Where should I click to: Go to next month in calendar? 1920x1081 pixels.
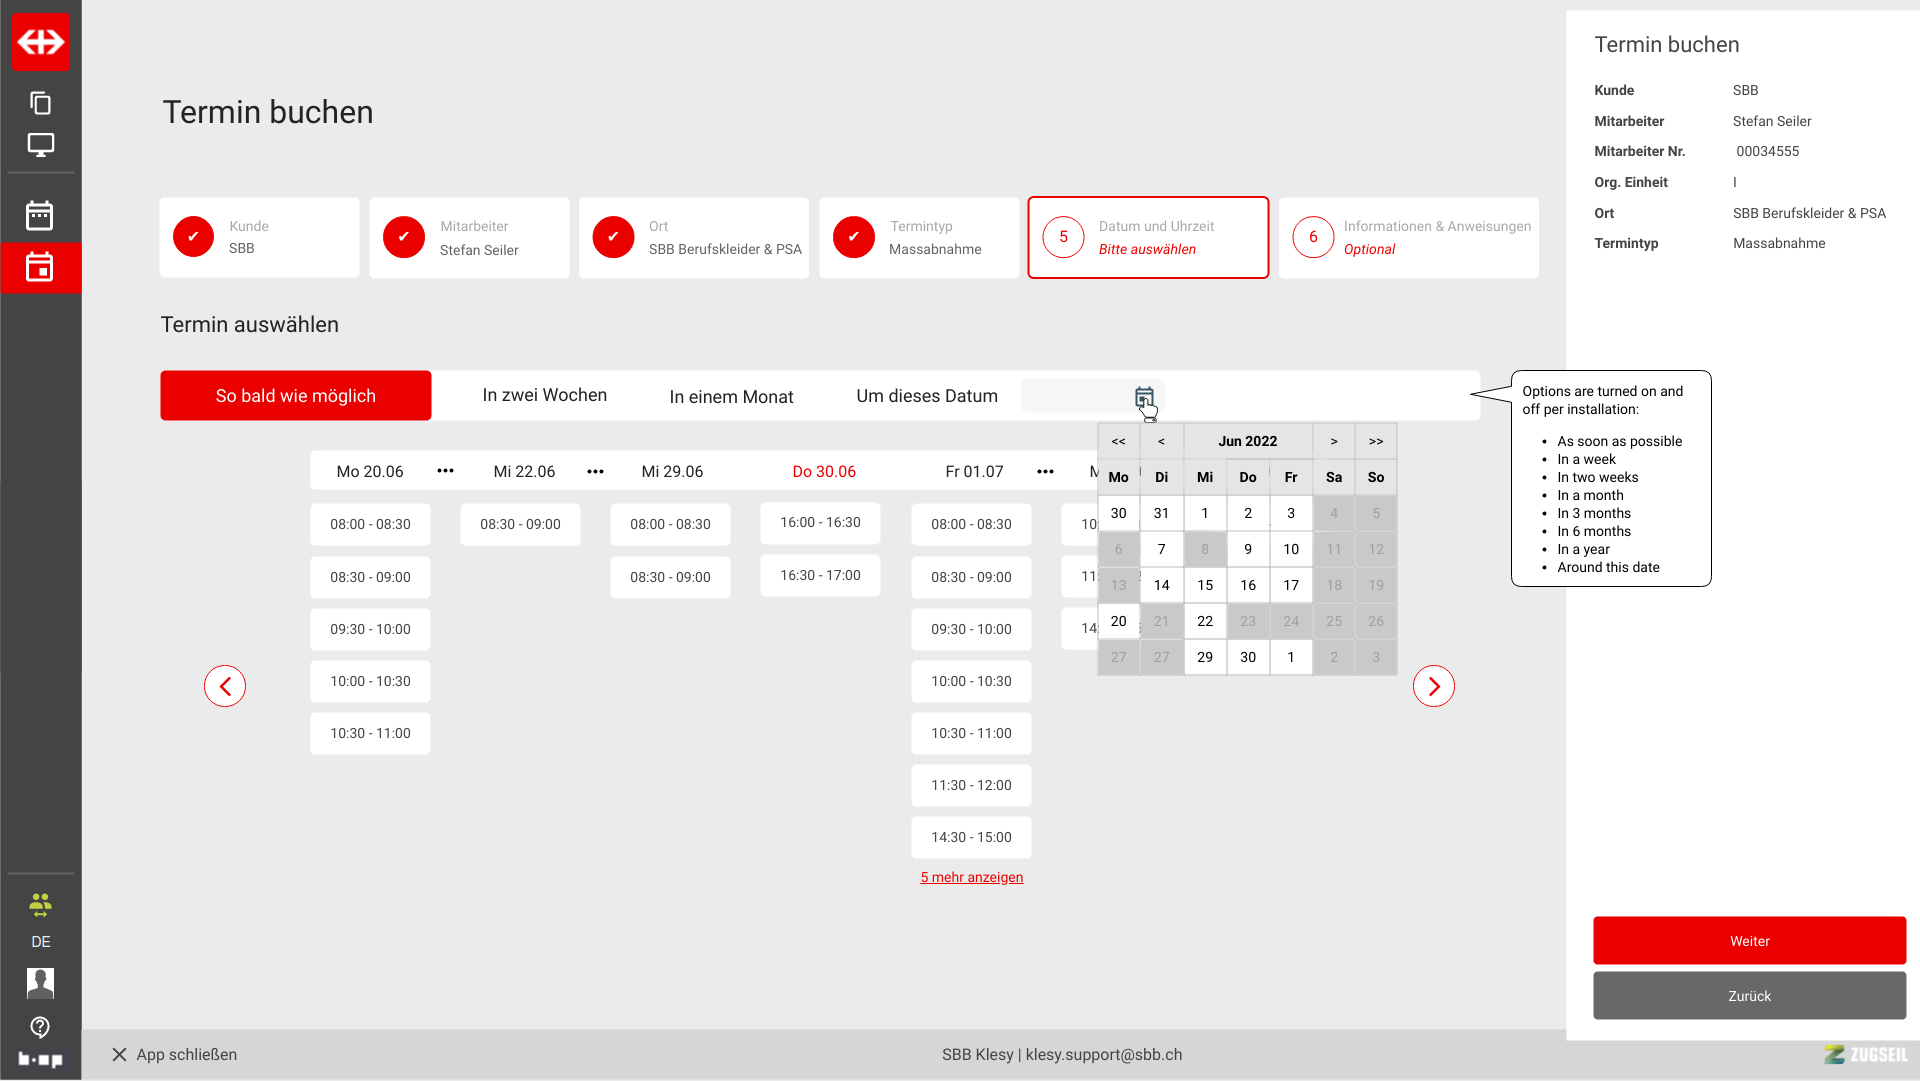[1333, 441]
